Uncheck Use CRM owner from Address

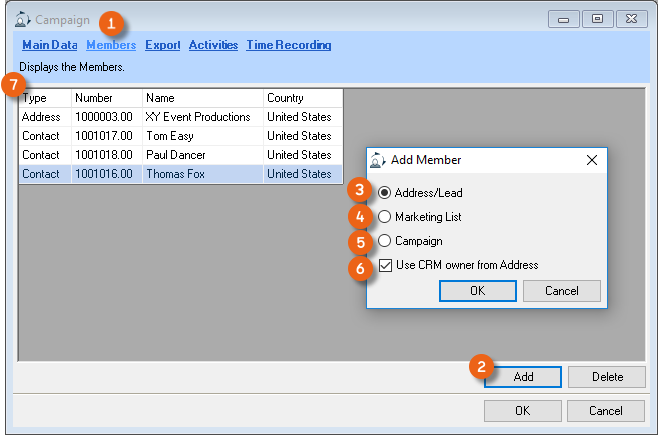pyautogui.click(x=386, y=265)
